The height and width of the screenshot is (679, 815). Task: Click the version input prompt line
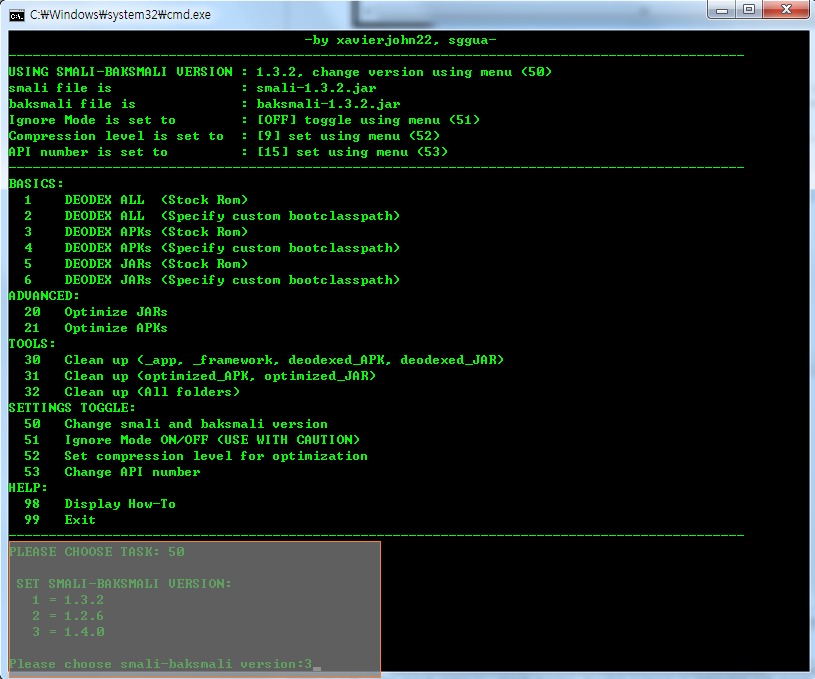(x=160, y=664)
